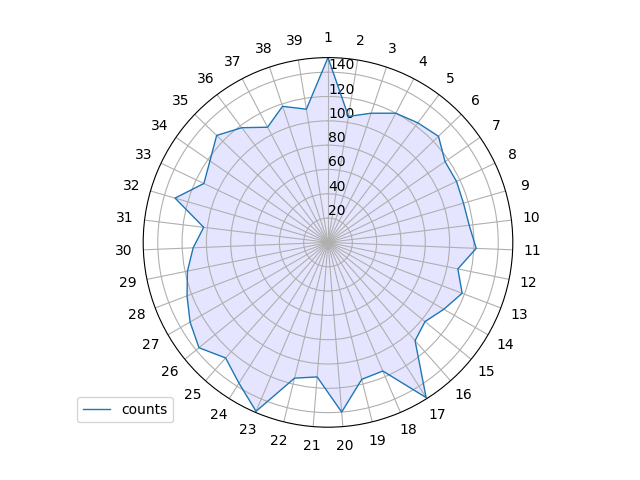The image size is (640, 480).
Task: Click the axis label '36'
Action: click(205, 78)
